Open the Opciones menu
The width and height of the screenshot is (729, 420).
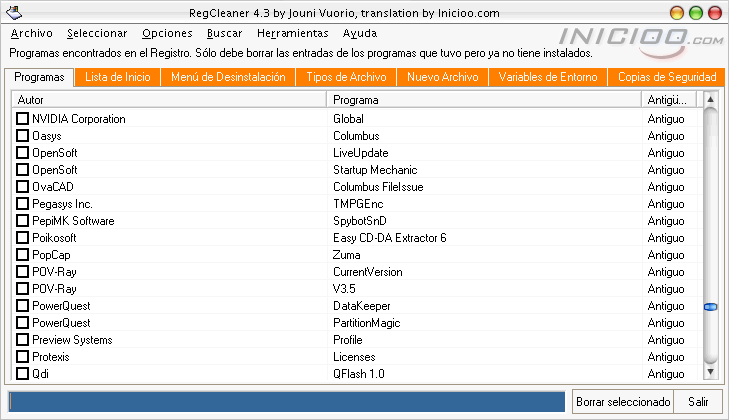click(x=167, y=33)
